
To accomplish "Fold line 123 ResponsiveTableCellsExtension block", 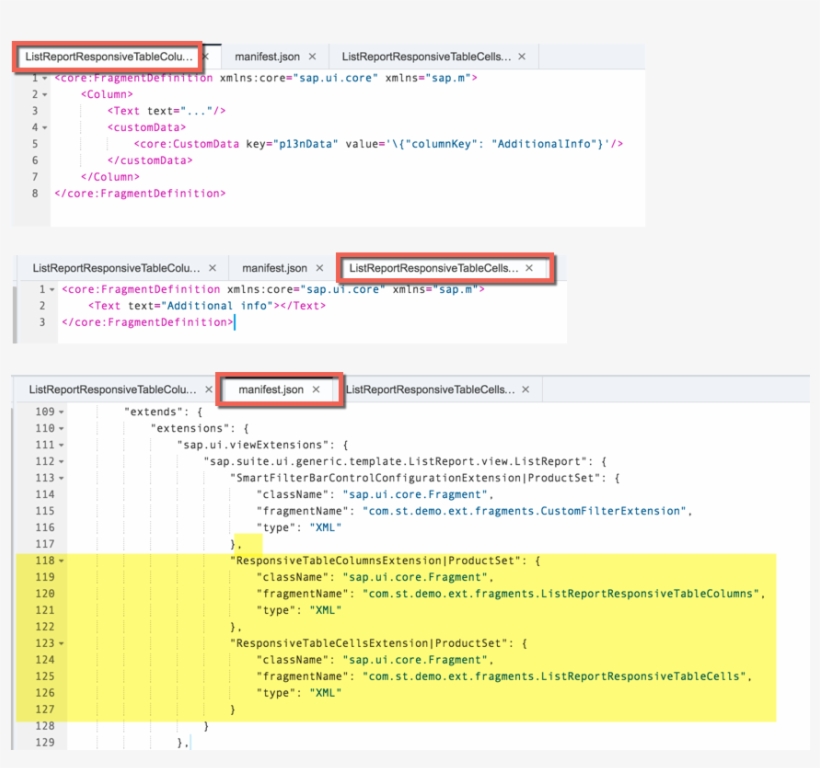I will coord(61,644).
